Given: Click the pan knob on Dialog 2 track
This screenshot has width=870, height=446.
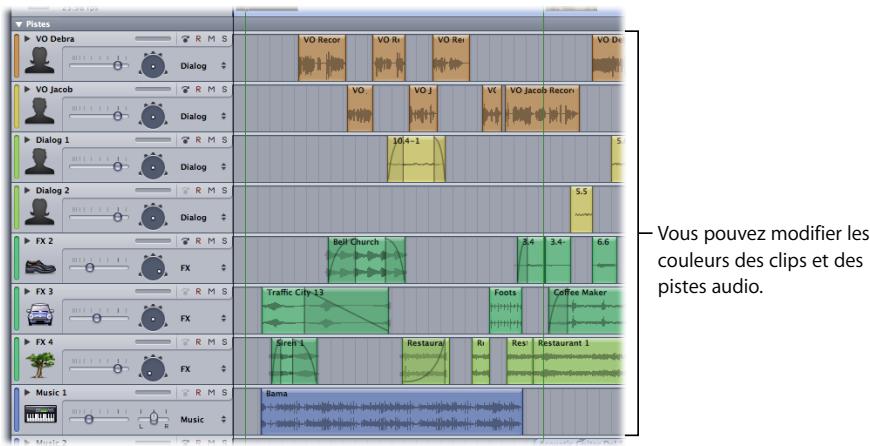Looking at the screenshot, I should 154,217.
